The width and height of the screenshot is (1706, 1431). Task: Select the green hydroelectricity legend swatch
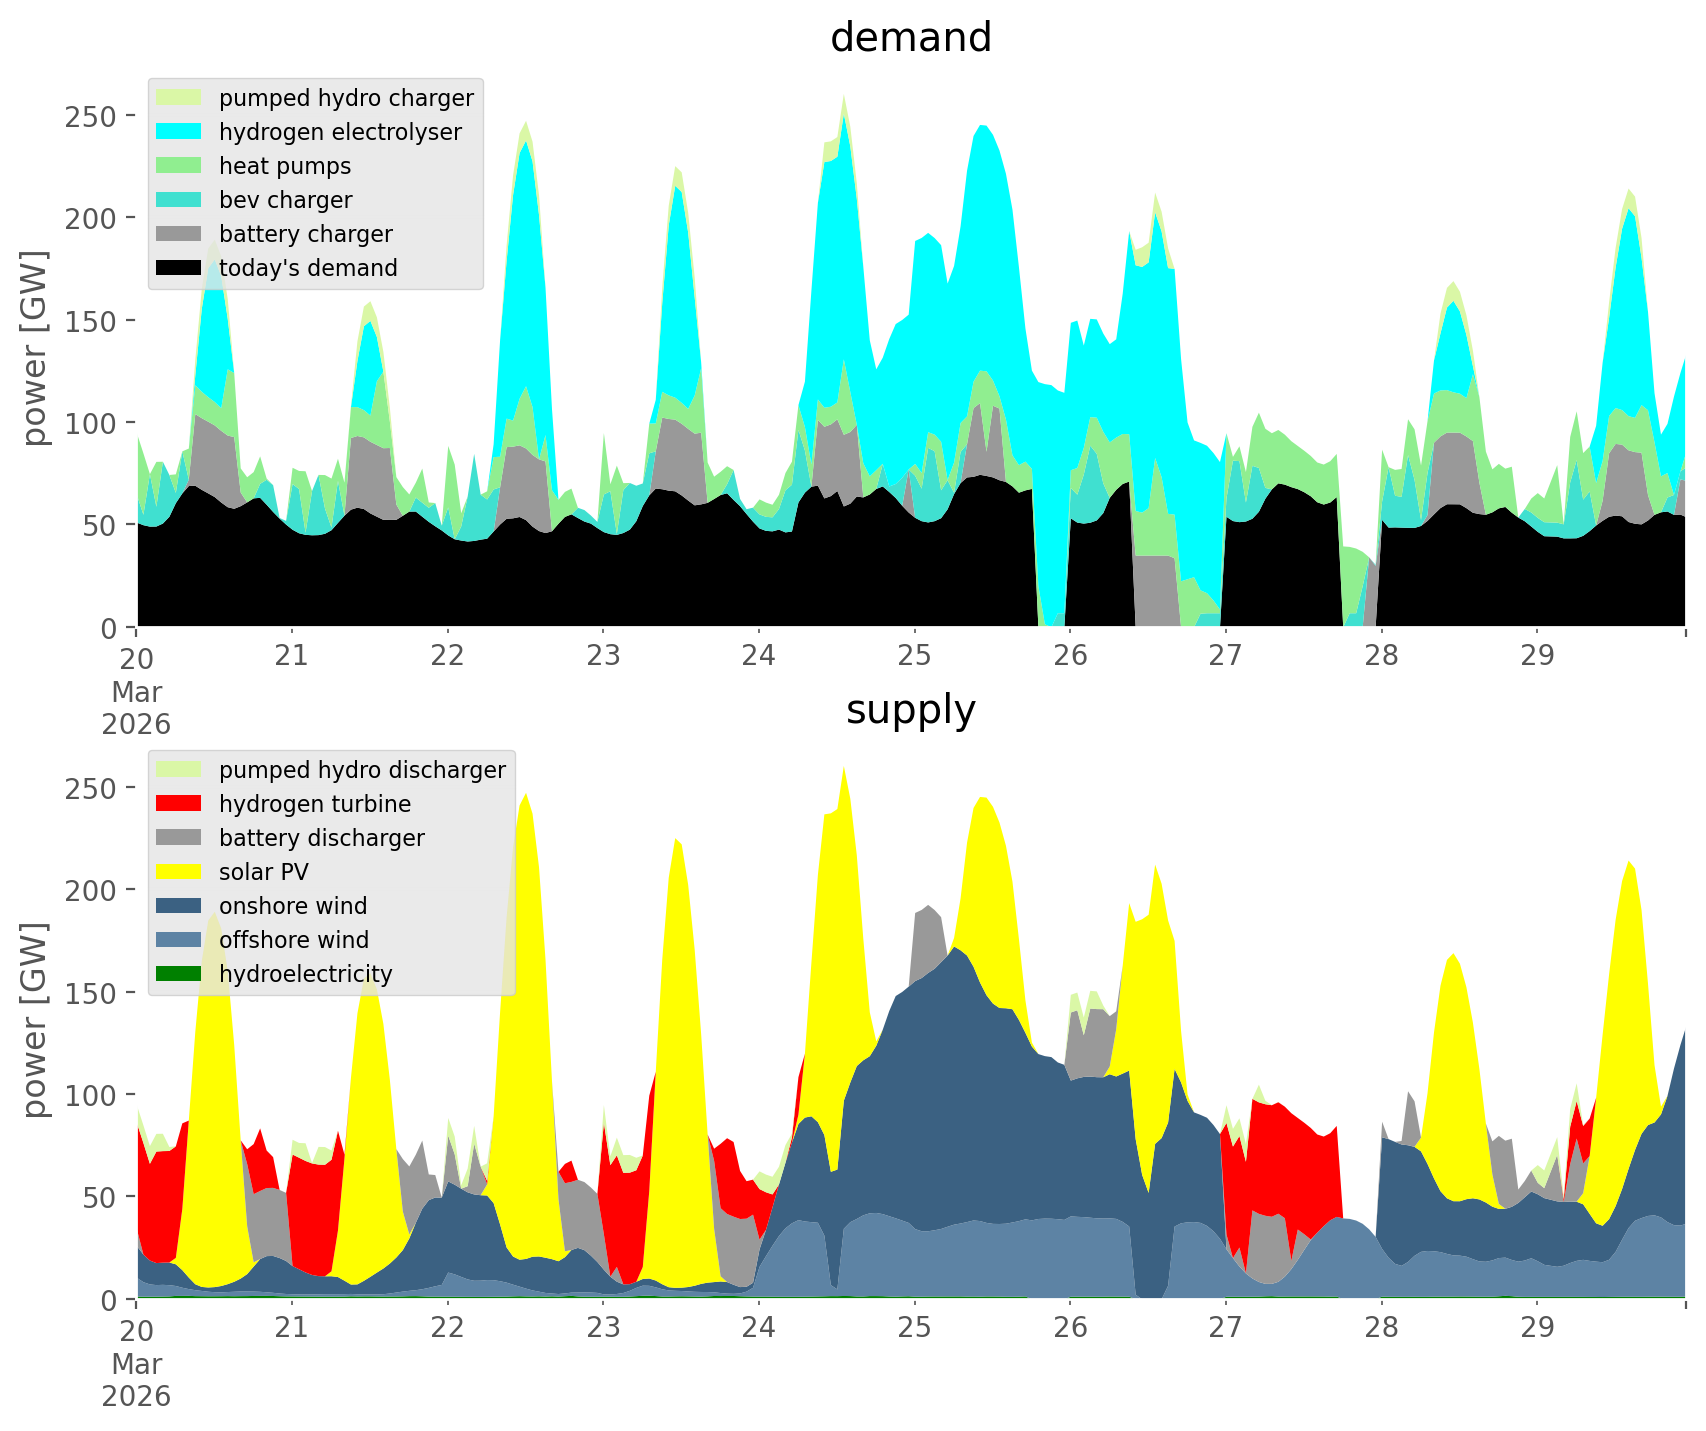pos(179,974)
